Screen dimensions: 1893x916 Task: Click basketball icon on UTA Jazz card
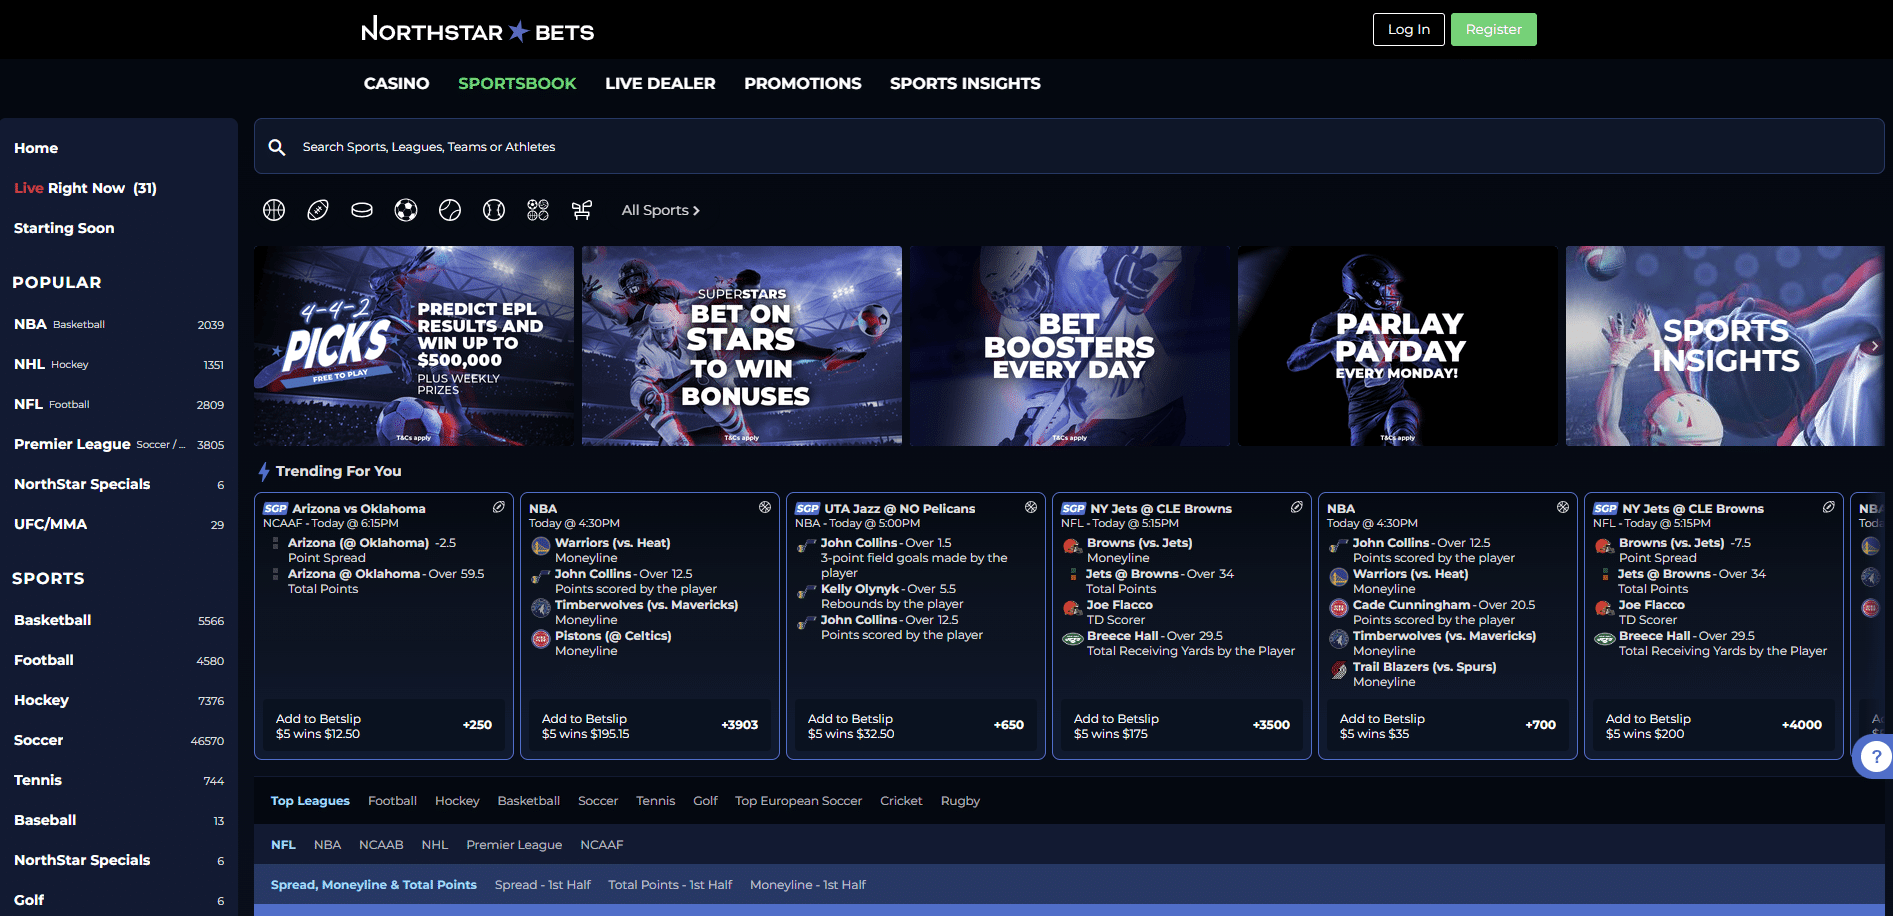[x=1031, y=507]
